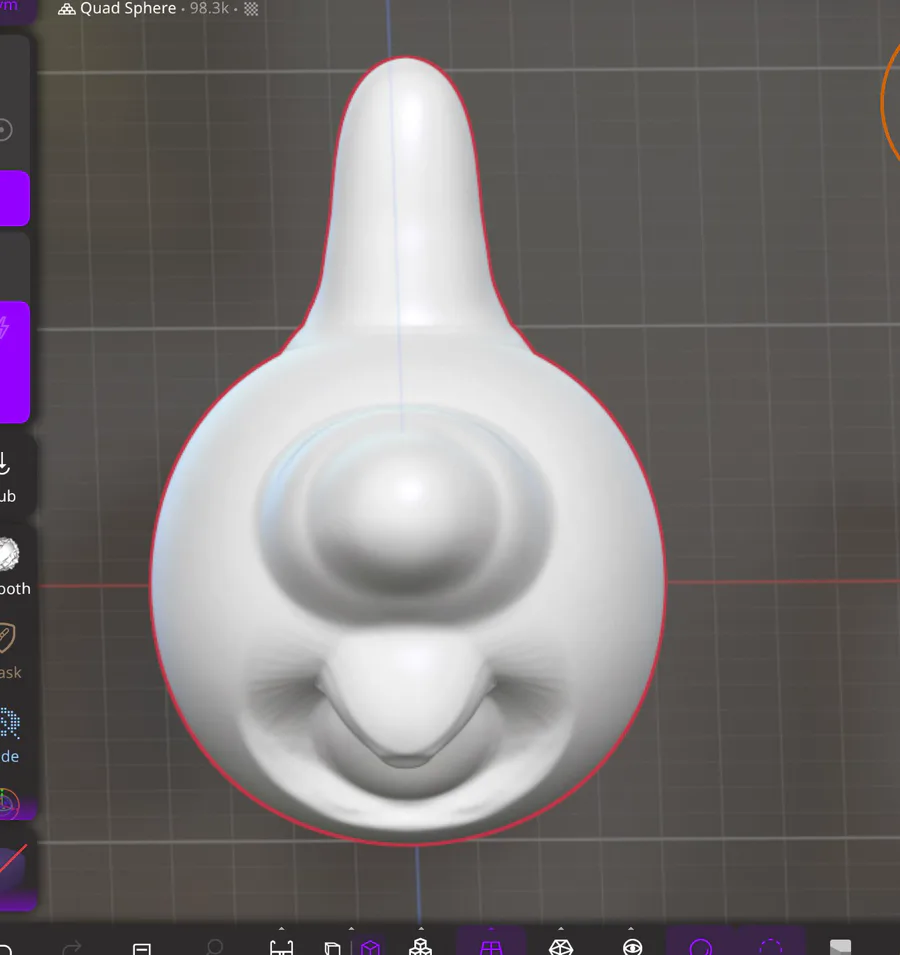Toggle the purple single cube solo icon
This screenshot has height=955, width=900.
click(x=370, y=948)
